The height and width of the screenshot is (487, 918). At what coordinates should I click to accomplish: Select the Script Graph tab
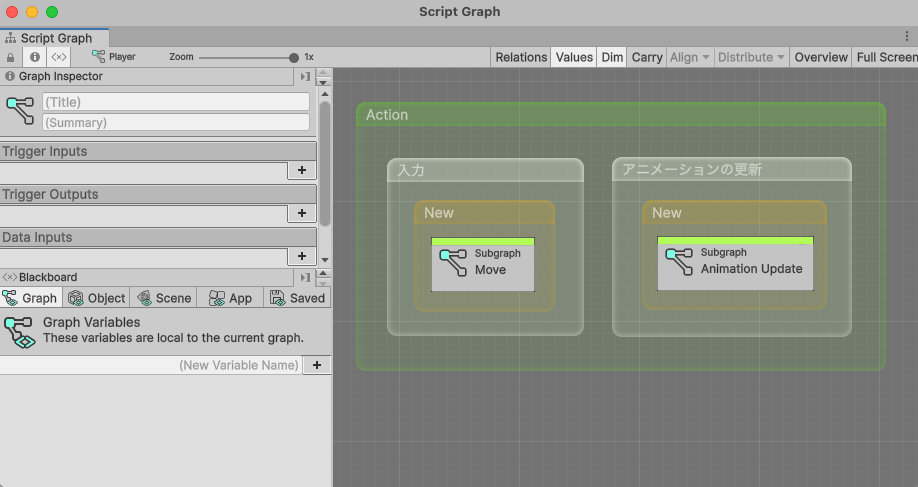(x=54, y=38)
